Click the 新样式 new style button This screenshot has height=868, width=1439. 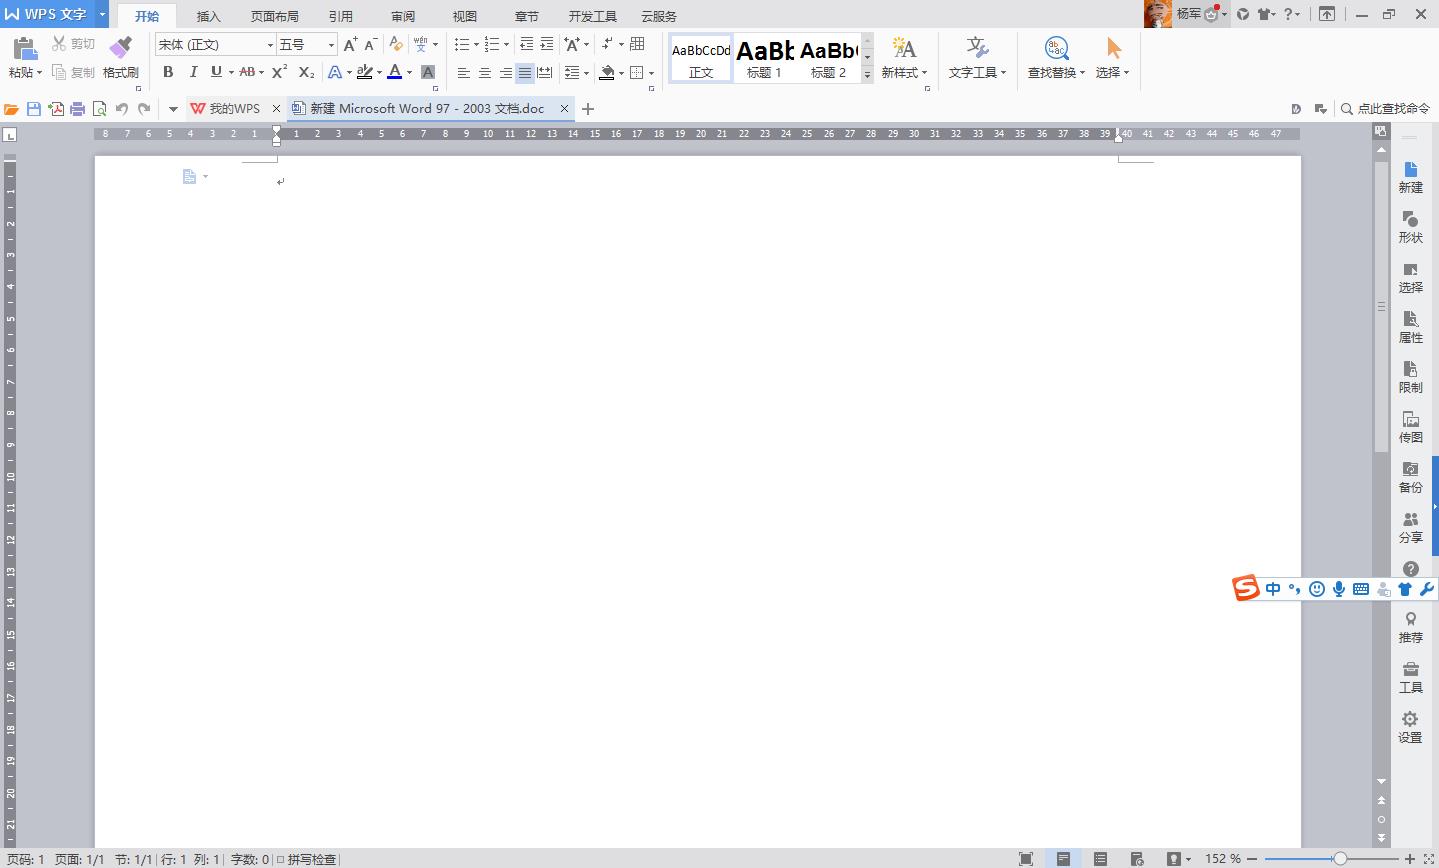(x=904, y=58)
